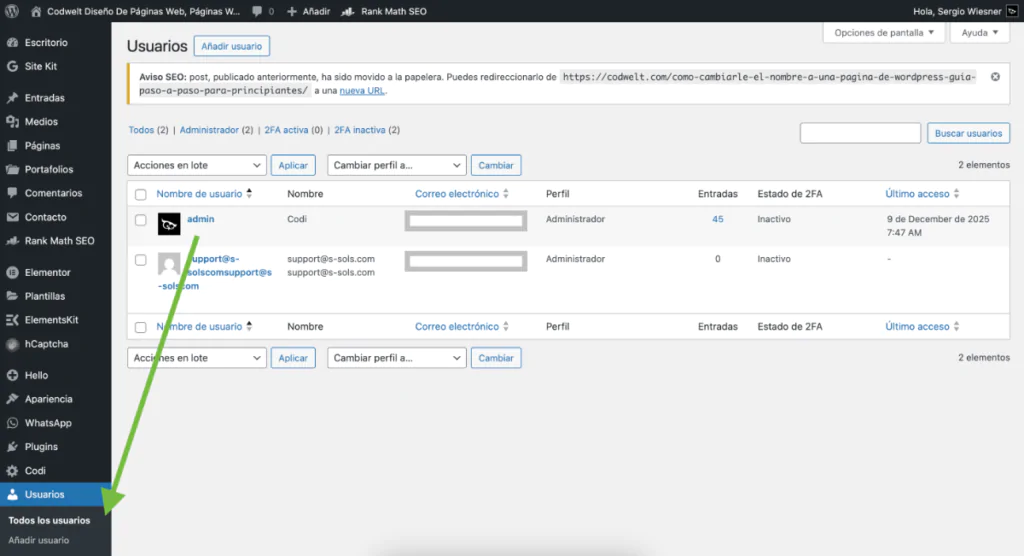Select all users via header checkbox

click(140, 194)
